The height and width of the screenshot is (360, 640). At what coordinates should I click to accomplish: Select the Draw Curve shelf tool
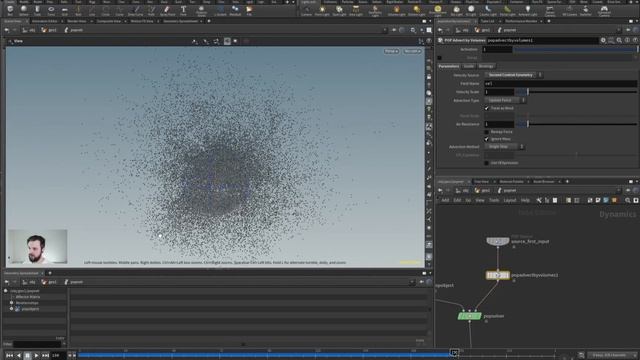(136, 10)
